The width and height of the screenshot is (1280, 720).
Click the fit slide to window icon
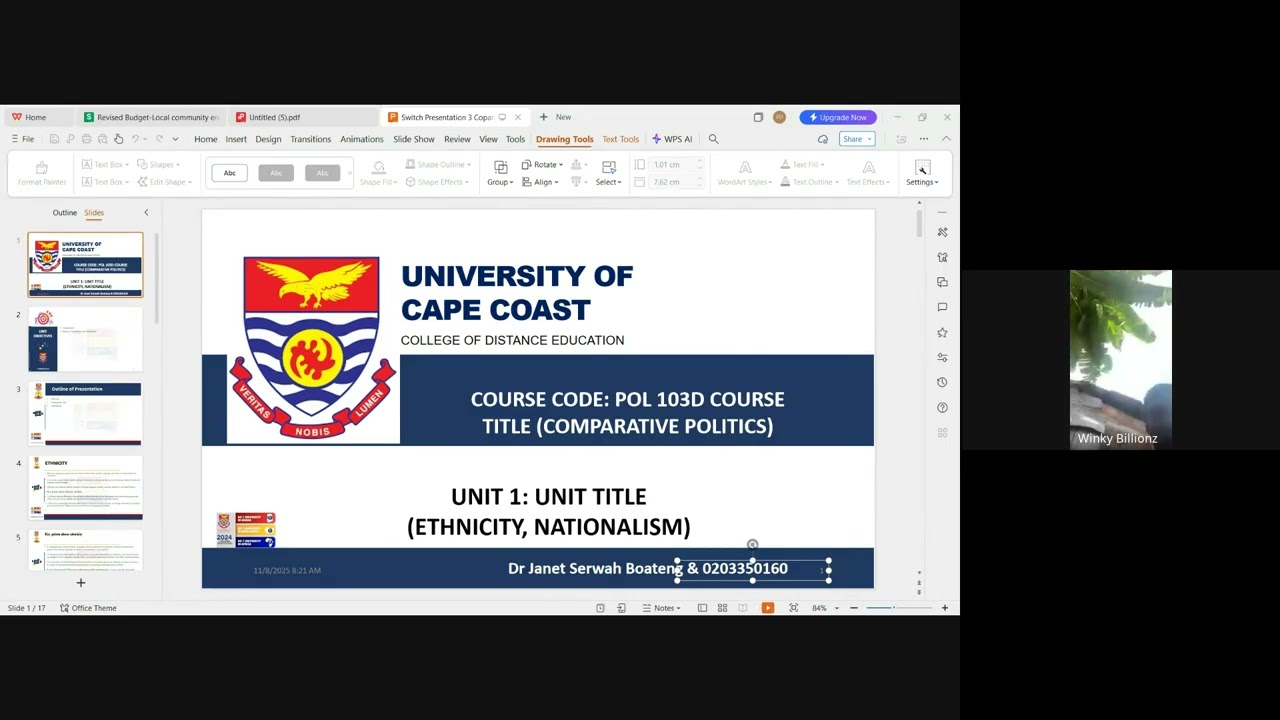793,608
